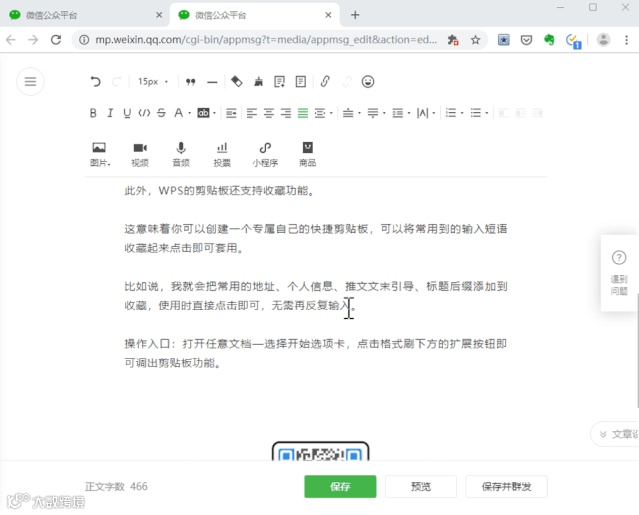Expand the background color dropdown arrow

tap(214, 113)
